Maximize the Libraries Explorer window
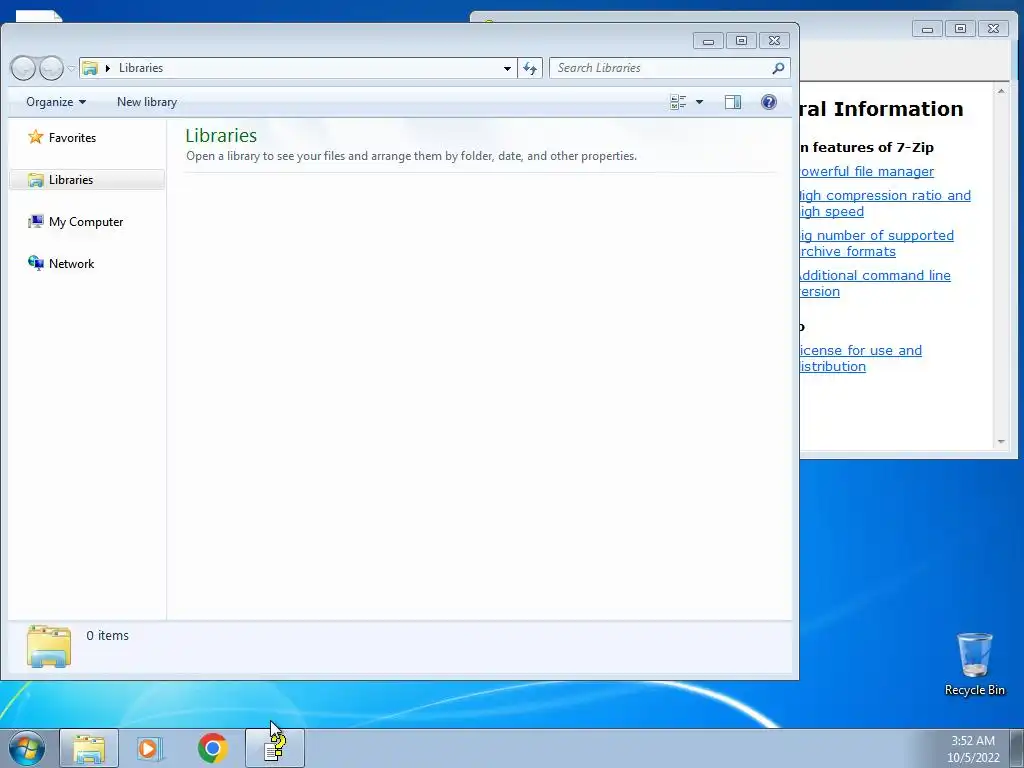Image resolution: width=1024 pixels, height=768 pixels. [x=741, y=41]
